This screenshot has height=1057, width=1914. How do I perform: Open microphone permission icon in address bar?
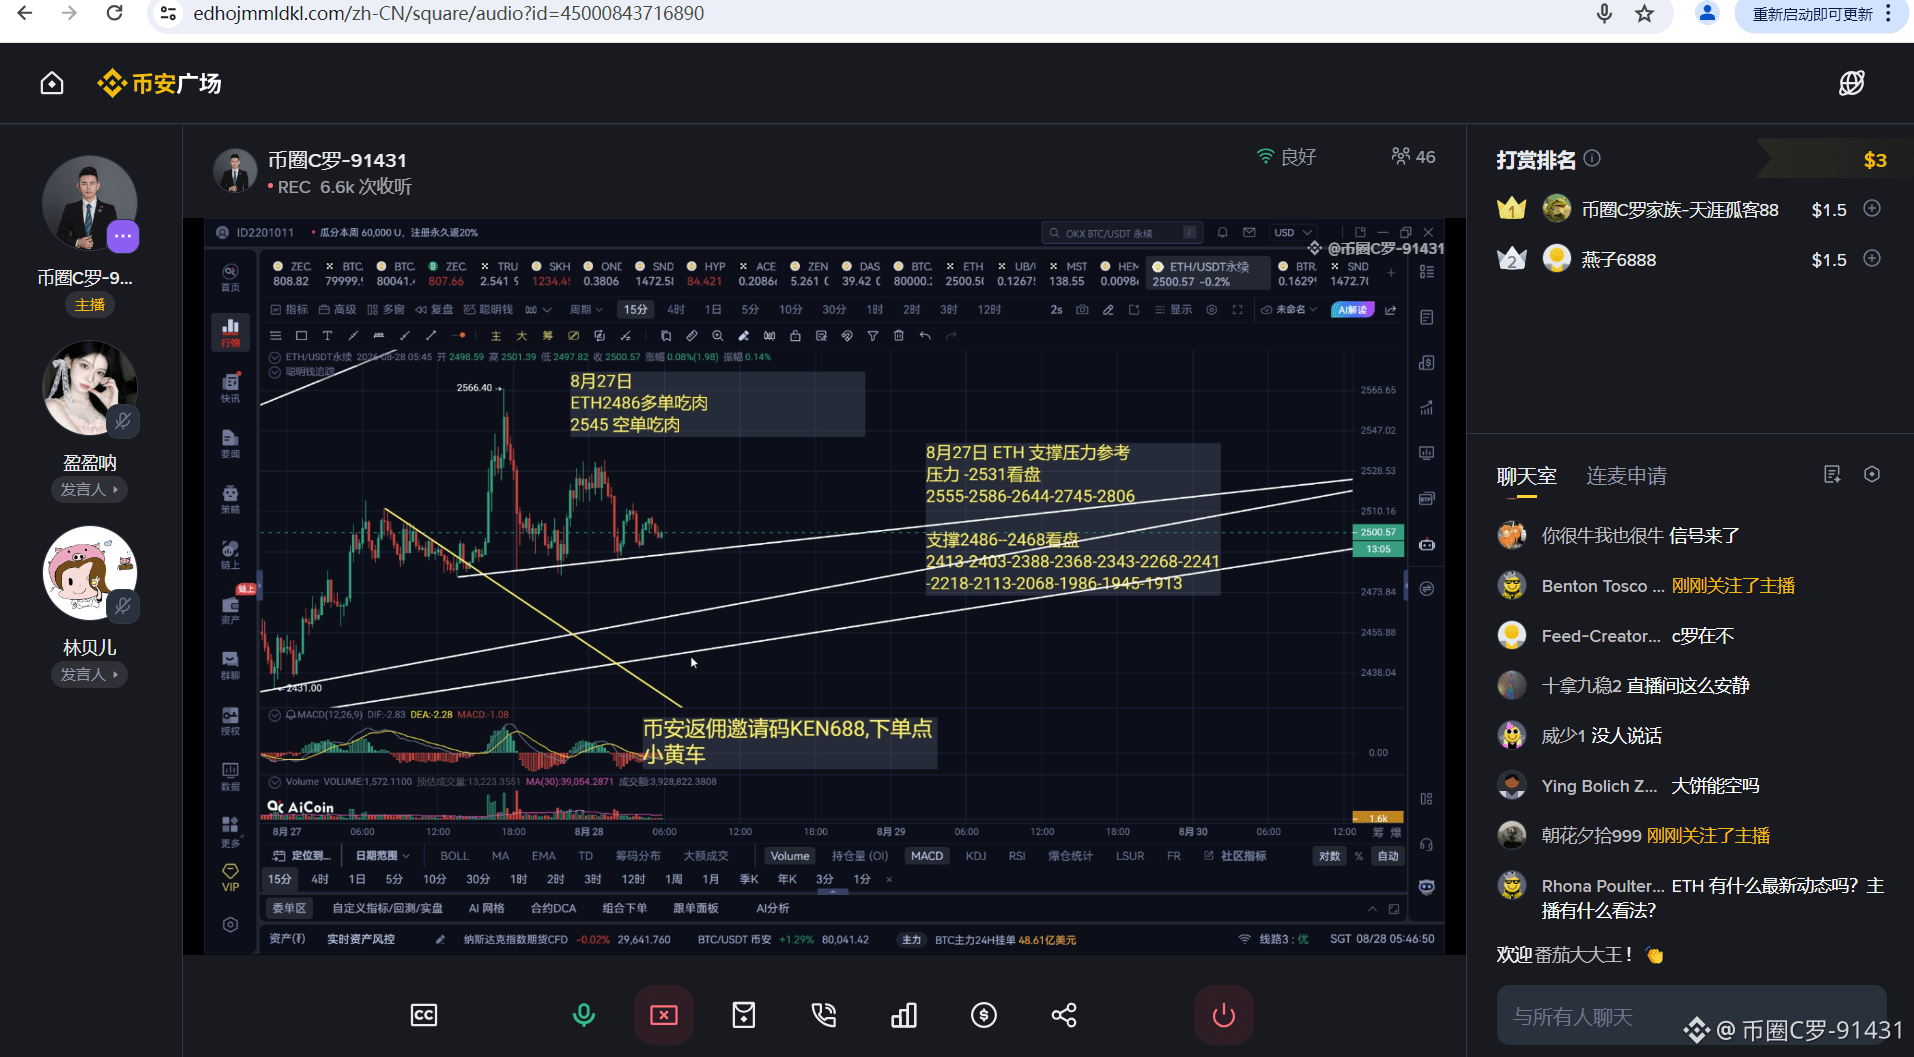1604,13
